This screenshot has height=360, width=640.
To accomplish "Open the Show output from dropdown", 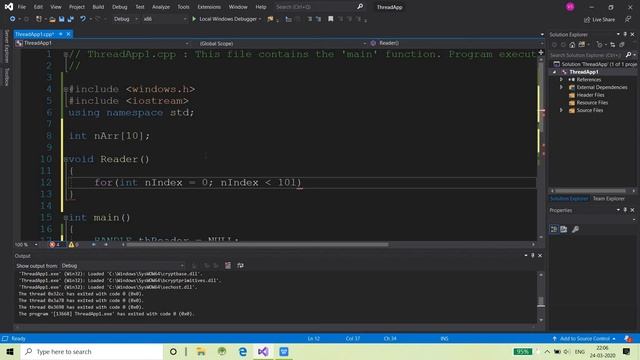I will coord(123,266).
